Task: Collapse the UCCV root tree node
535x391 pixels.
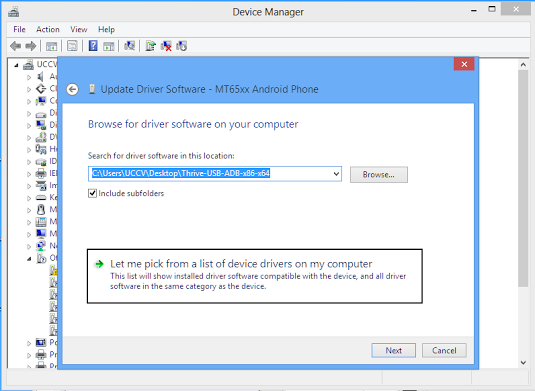Action: click(x=16, y=65)
